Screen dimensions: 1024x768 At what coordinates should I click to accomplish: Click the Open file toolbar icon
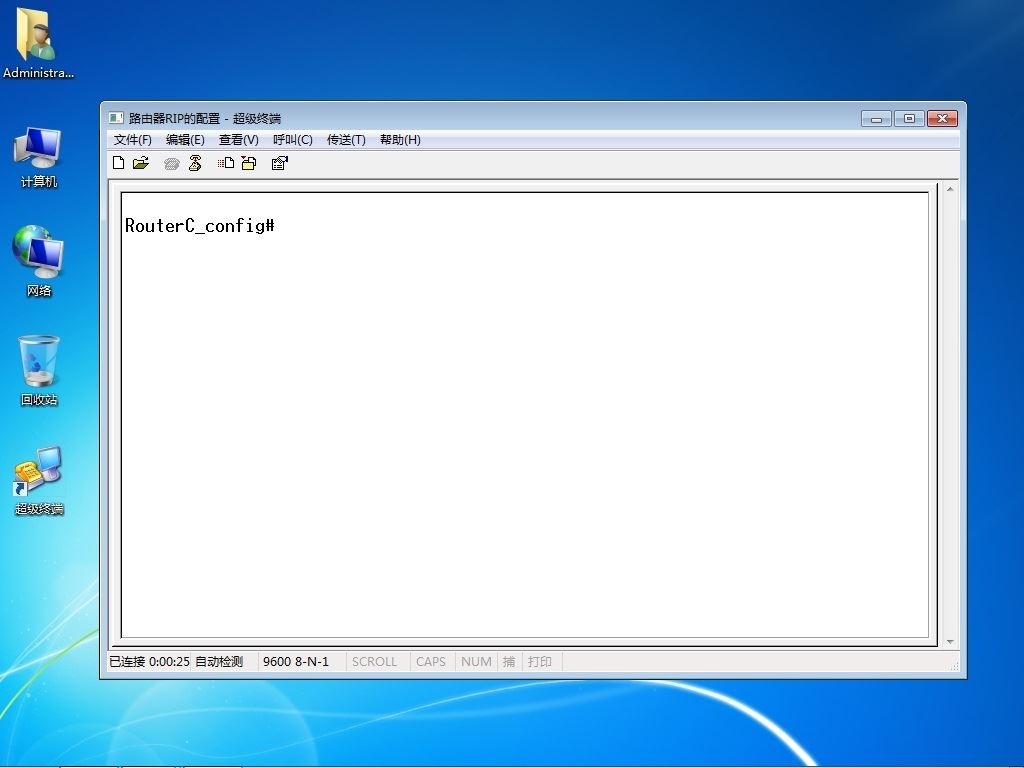(x=141, y=163)
